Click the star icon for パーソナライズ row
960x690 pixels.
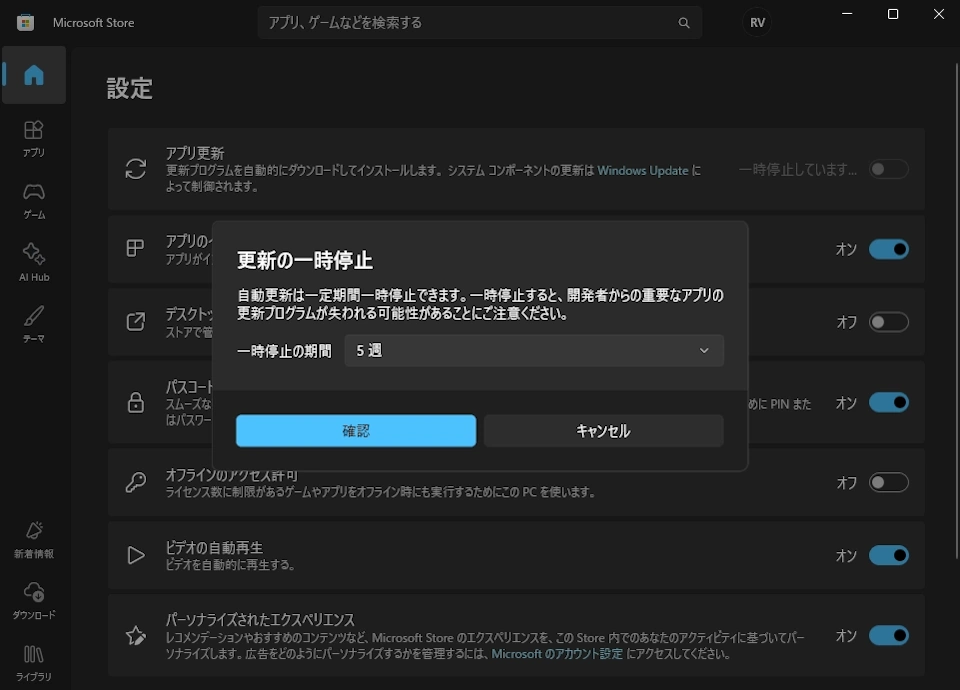pyautogui.click(x=135, y=636)
